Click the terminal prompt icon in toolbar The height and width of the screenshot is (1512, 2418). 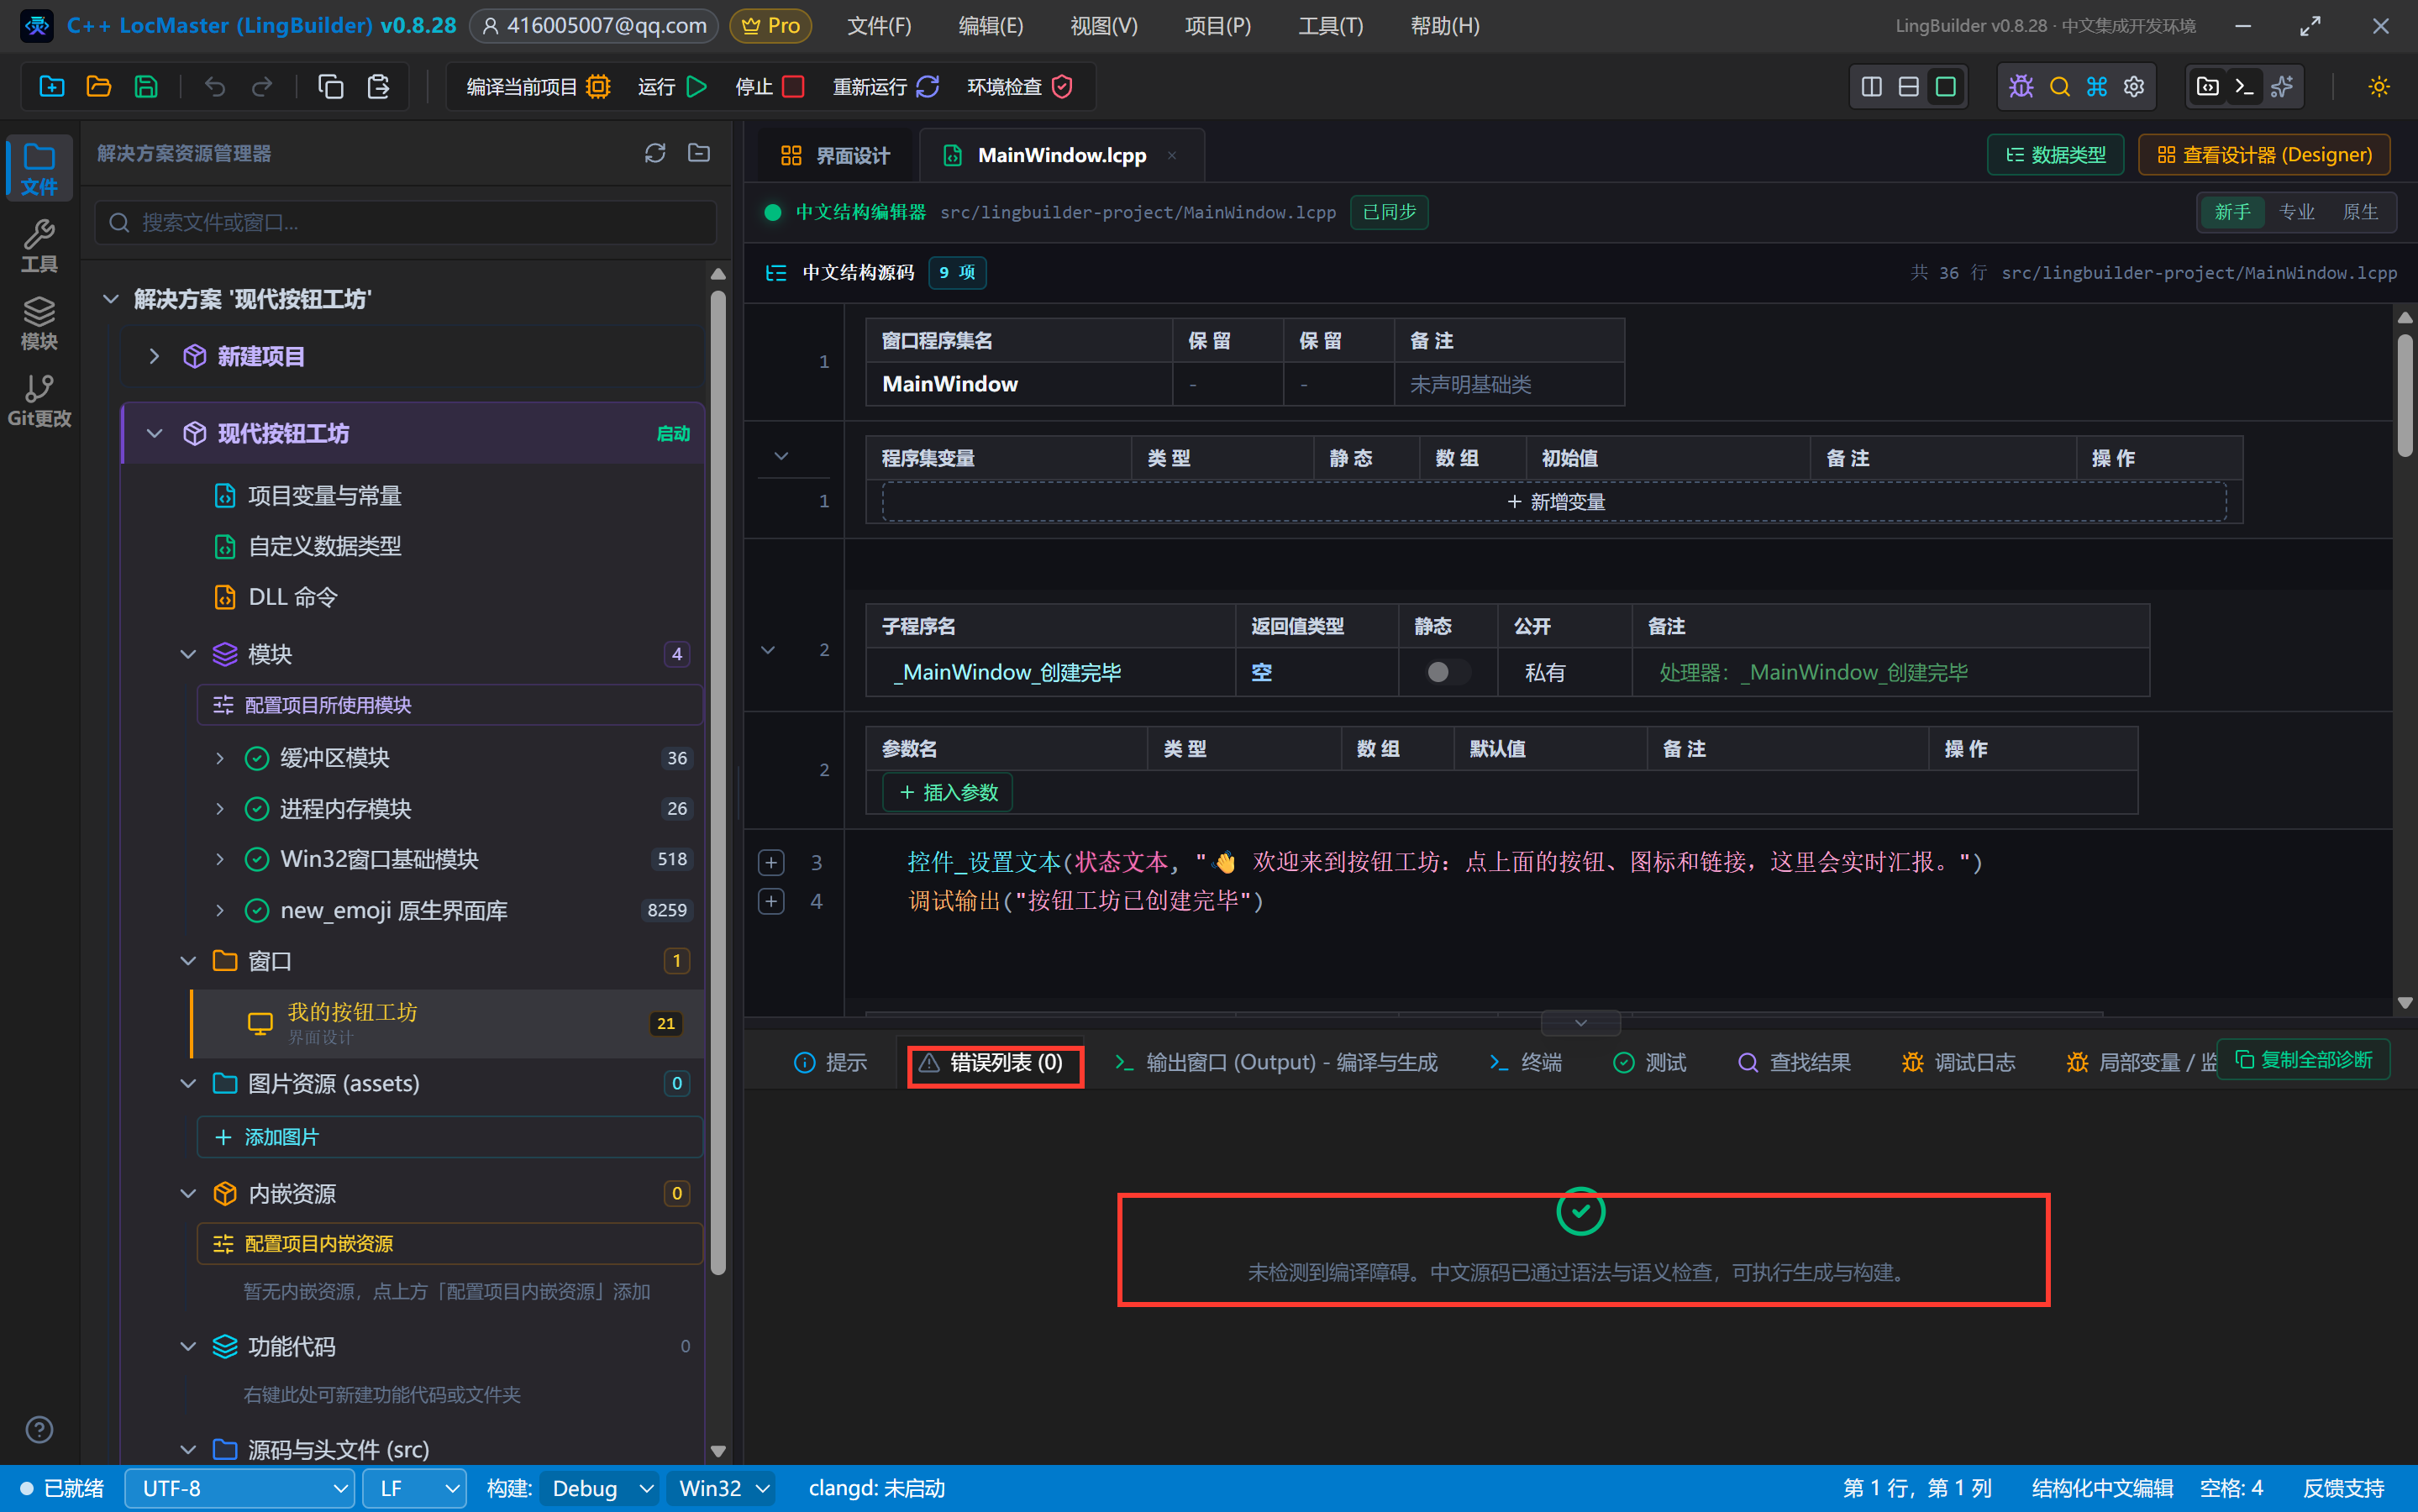[2245, 87]
